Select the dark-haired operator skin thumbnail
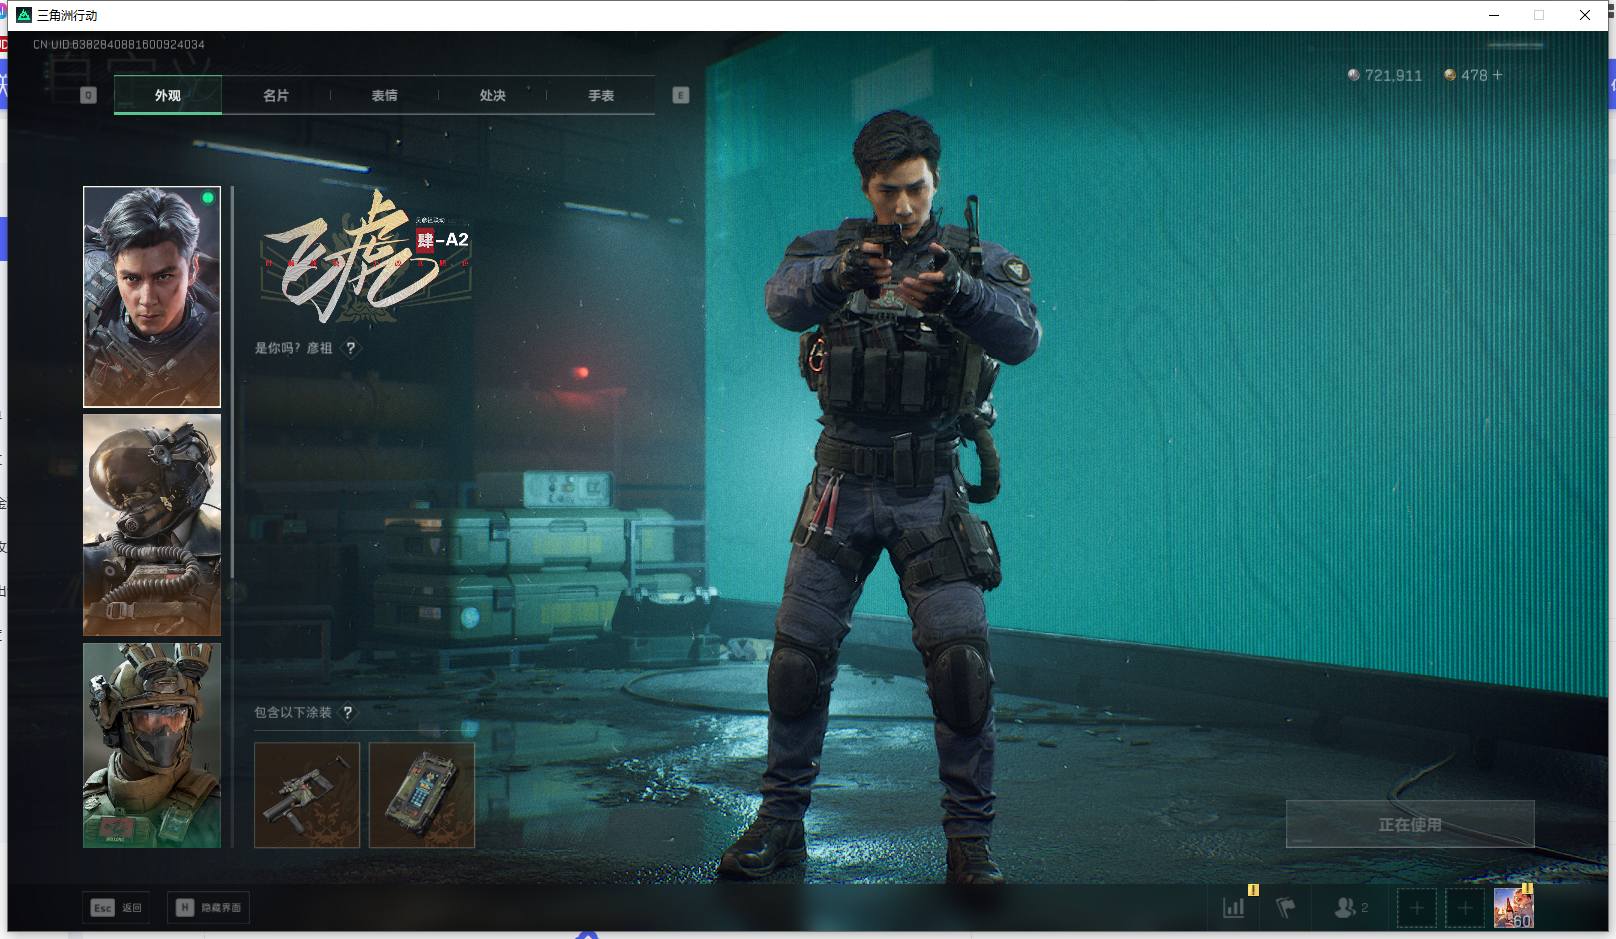 tap(152, 296)
